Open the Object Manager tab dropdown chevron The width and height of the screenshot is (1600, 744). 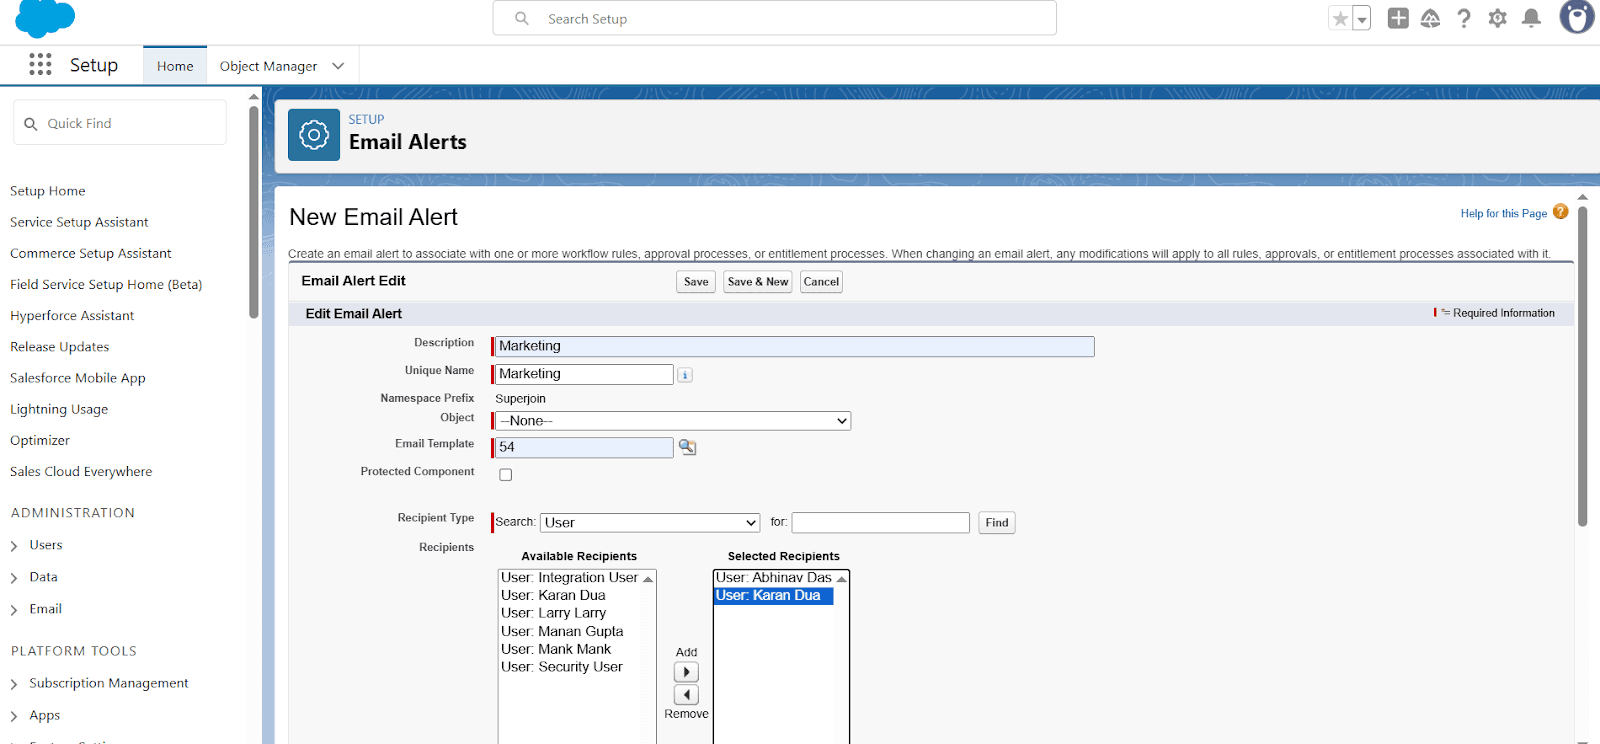point(338,66)
